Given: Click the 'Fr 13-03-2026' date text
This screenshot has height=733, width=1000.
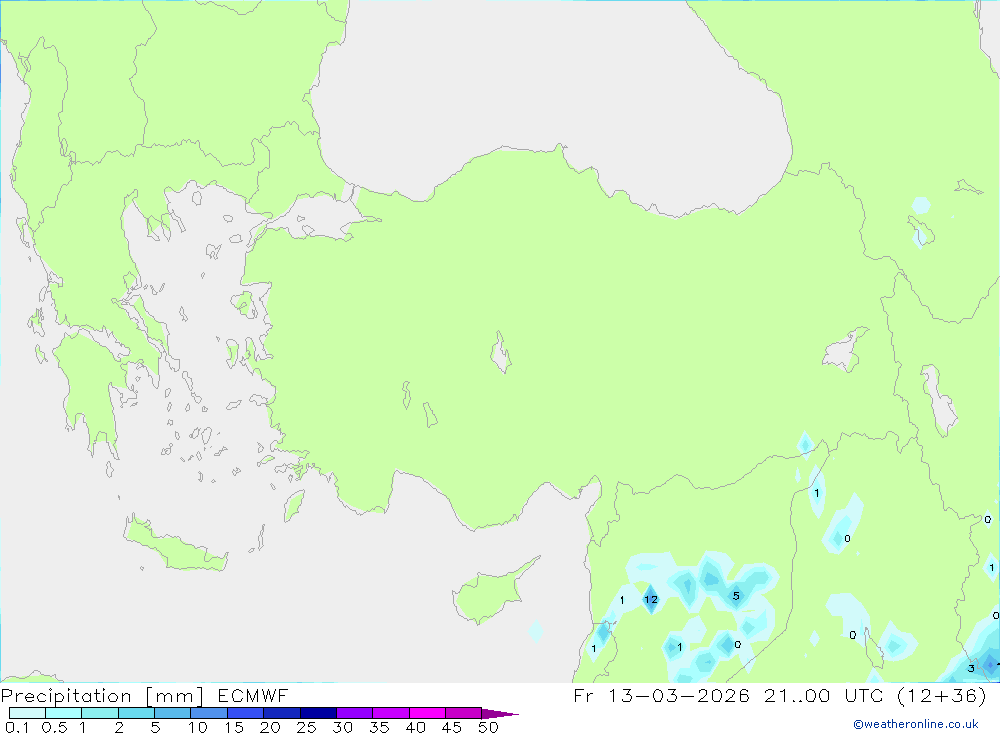Looking at the screenshot, I should click(661, 695).
